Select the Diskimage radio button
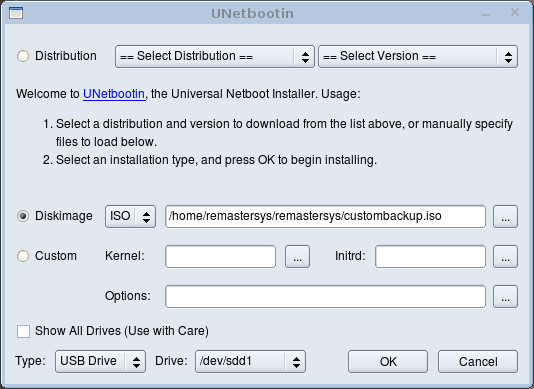 pos(23,216)
